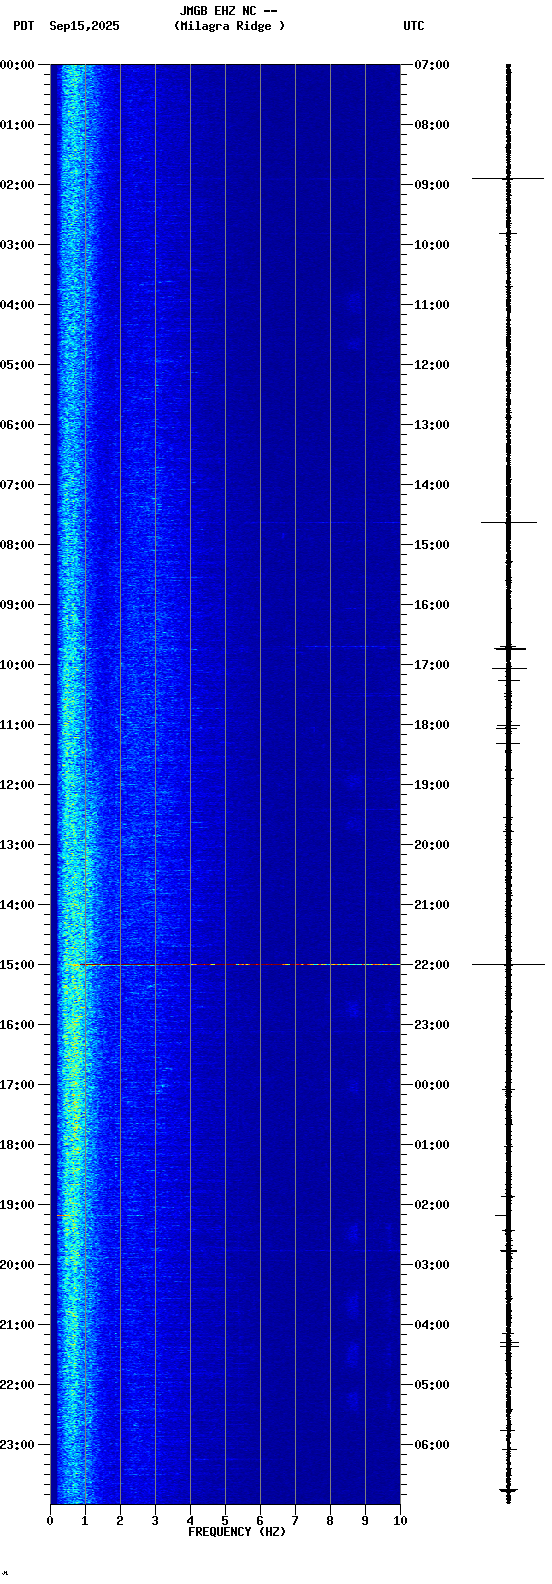Click the '0' frequency axis tick label
Screen dimensions: 552x1584
[50, 1521]
